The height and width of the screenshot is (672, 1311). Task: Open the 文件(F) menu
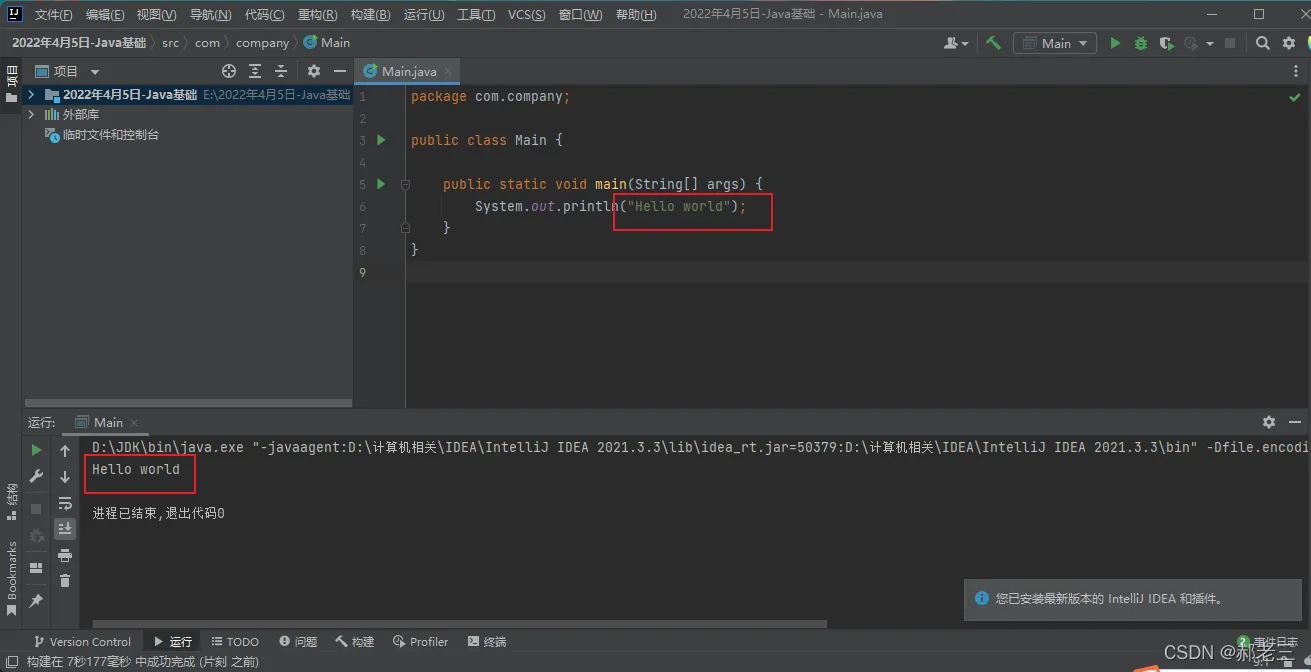click(54, 14)
